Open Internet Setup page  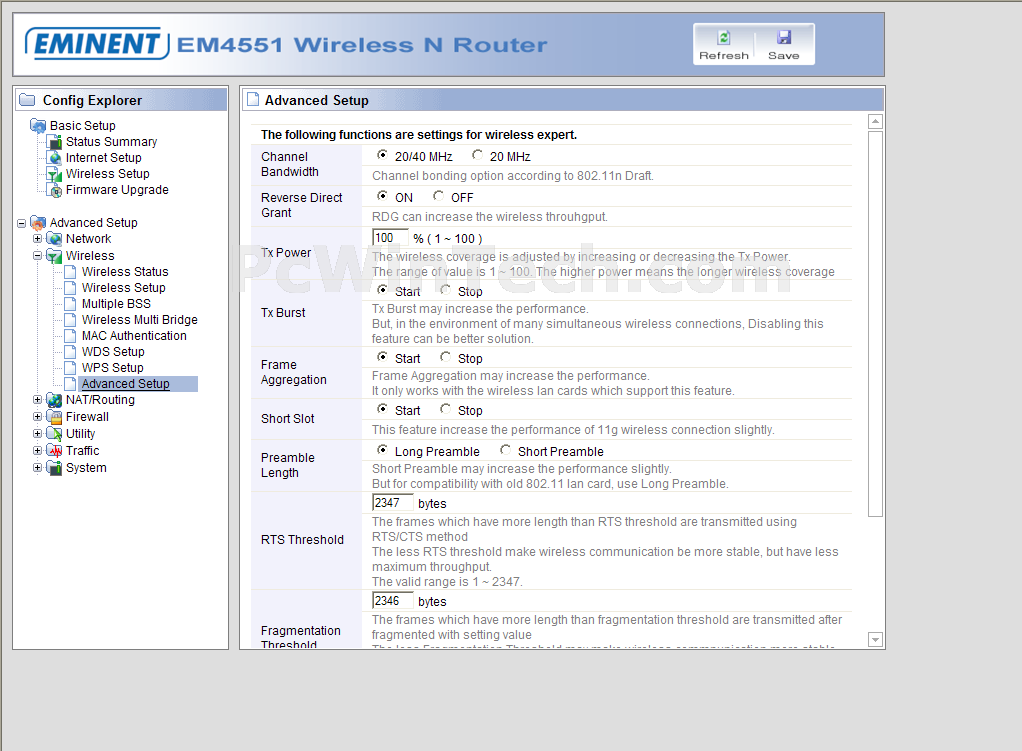tap(104, 158)
